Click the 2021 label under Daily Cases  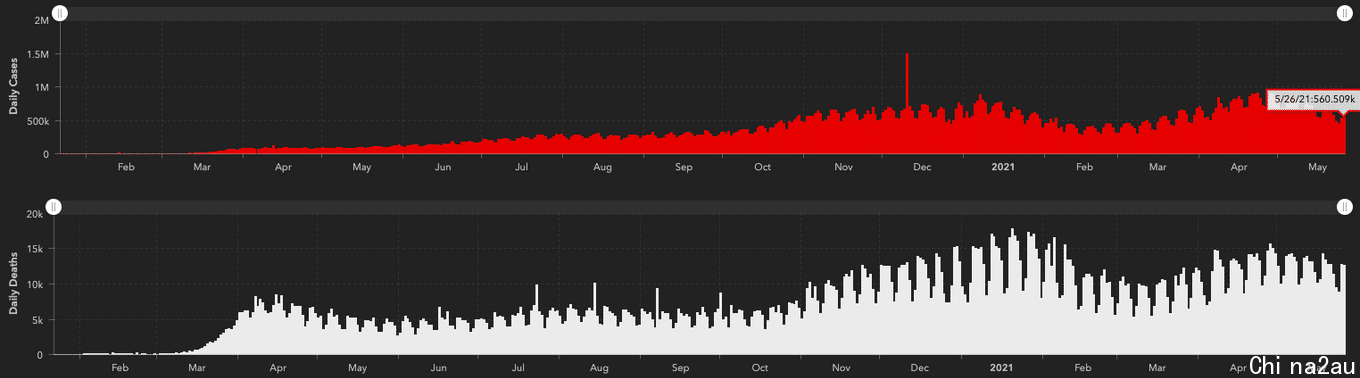tap(1003, 167)
